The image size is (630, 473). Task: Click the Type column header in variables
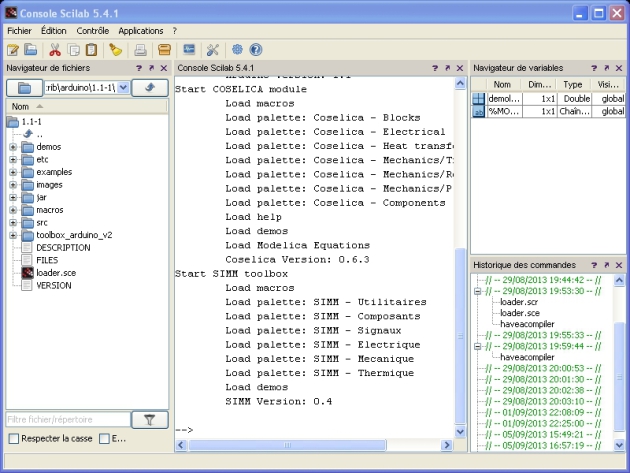pyautogui.click(x=573, y=84)
